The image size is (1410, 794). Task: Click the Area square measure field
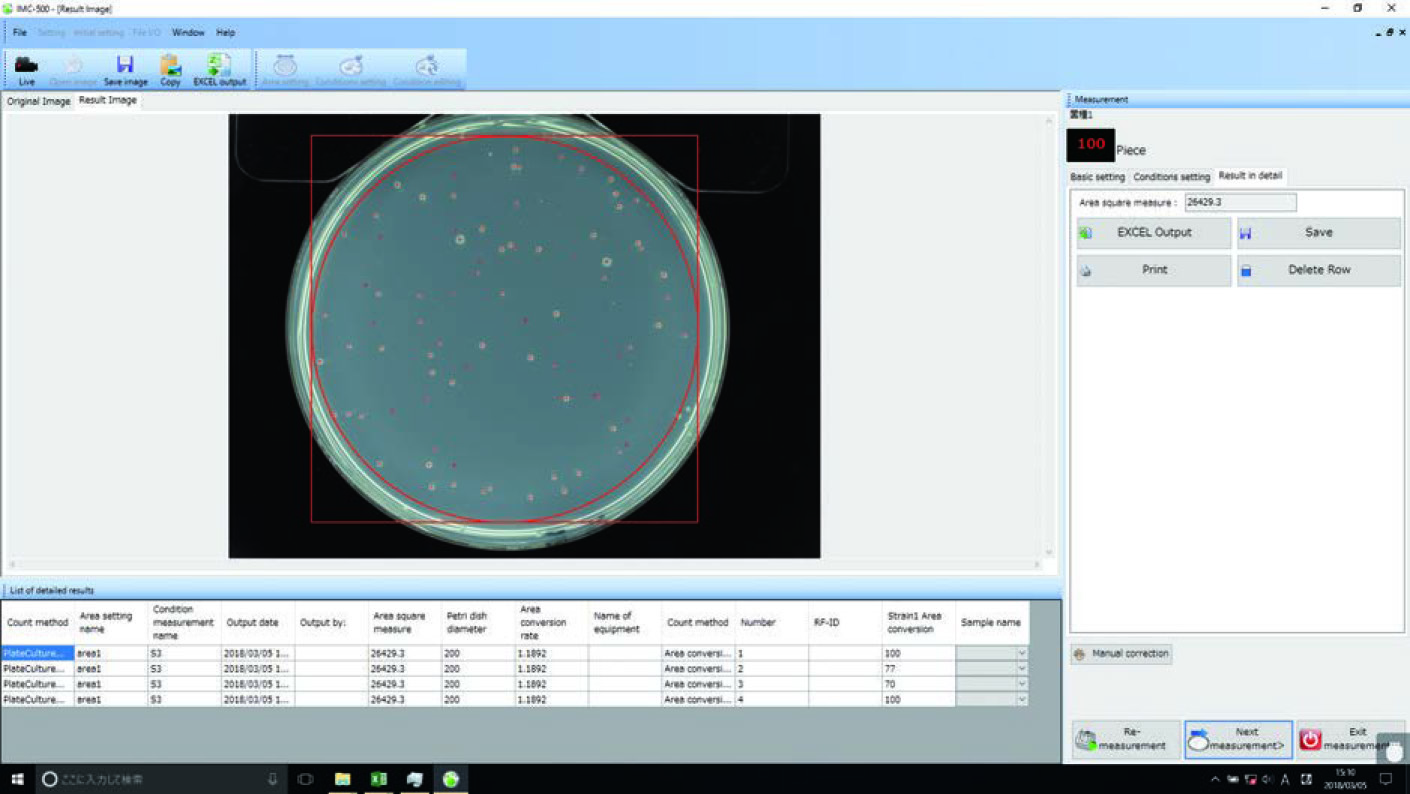tap(1240, 202)
